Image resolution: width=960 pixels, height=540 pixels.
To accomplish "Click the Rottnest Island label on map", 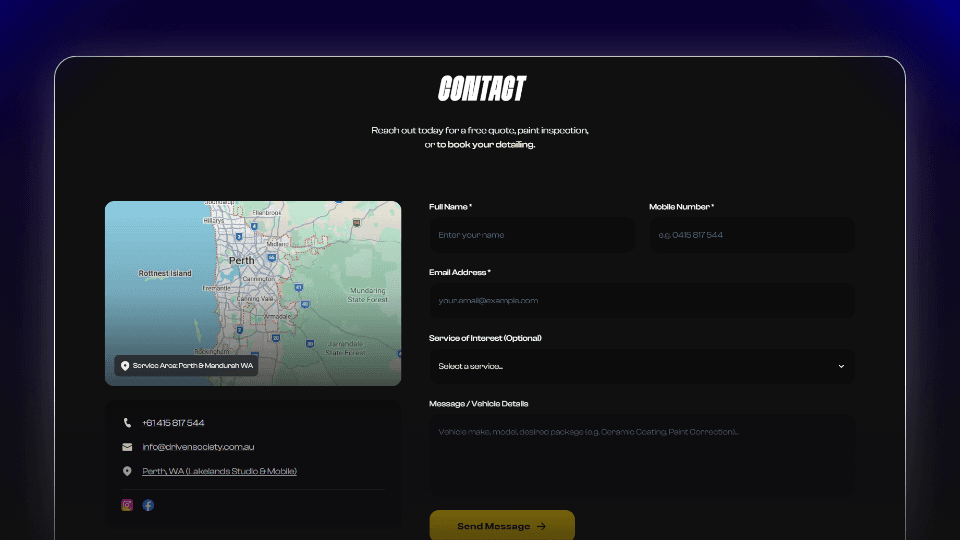I will pos(165,273).
